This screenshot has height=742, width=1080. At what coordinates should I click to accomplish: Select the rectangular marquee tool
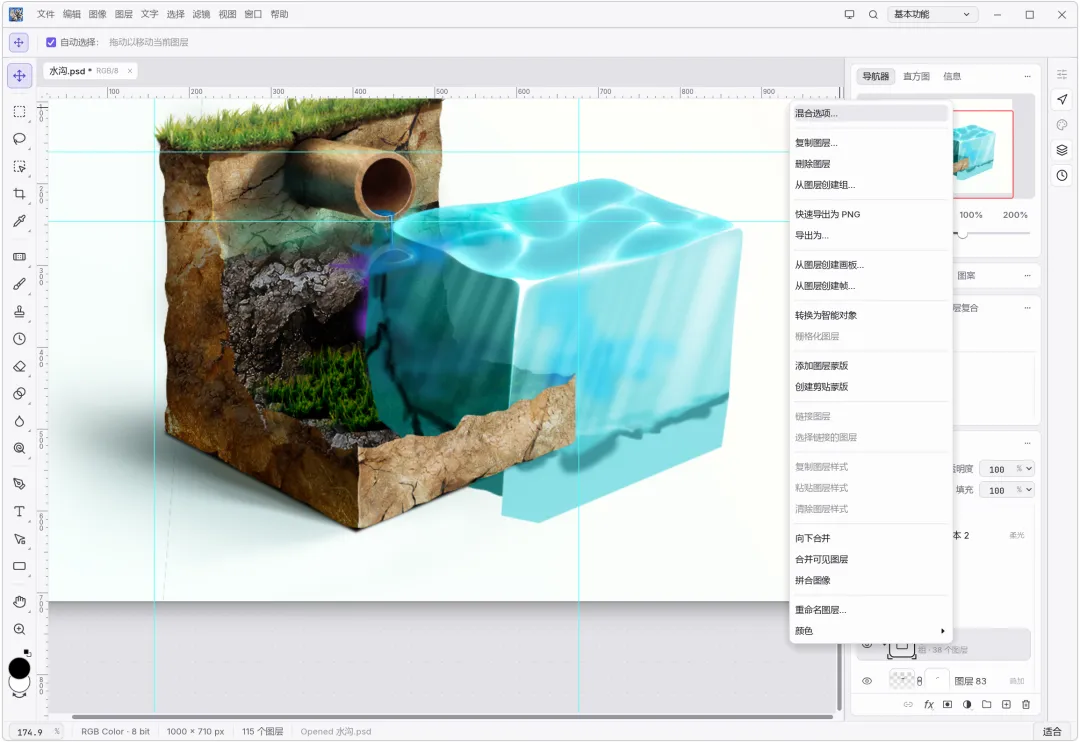(19, 112)
